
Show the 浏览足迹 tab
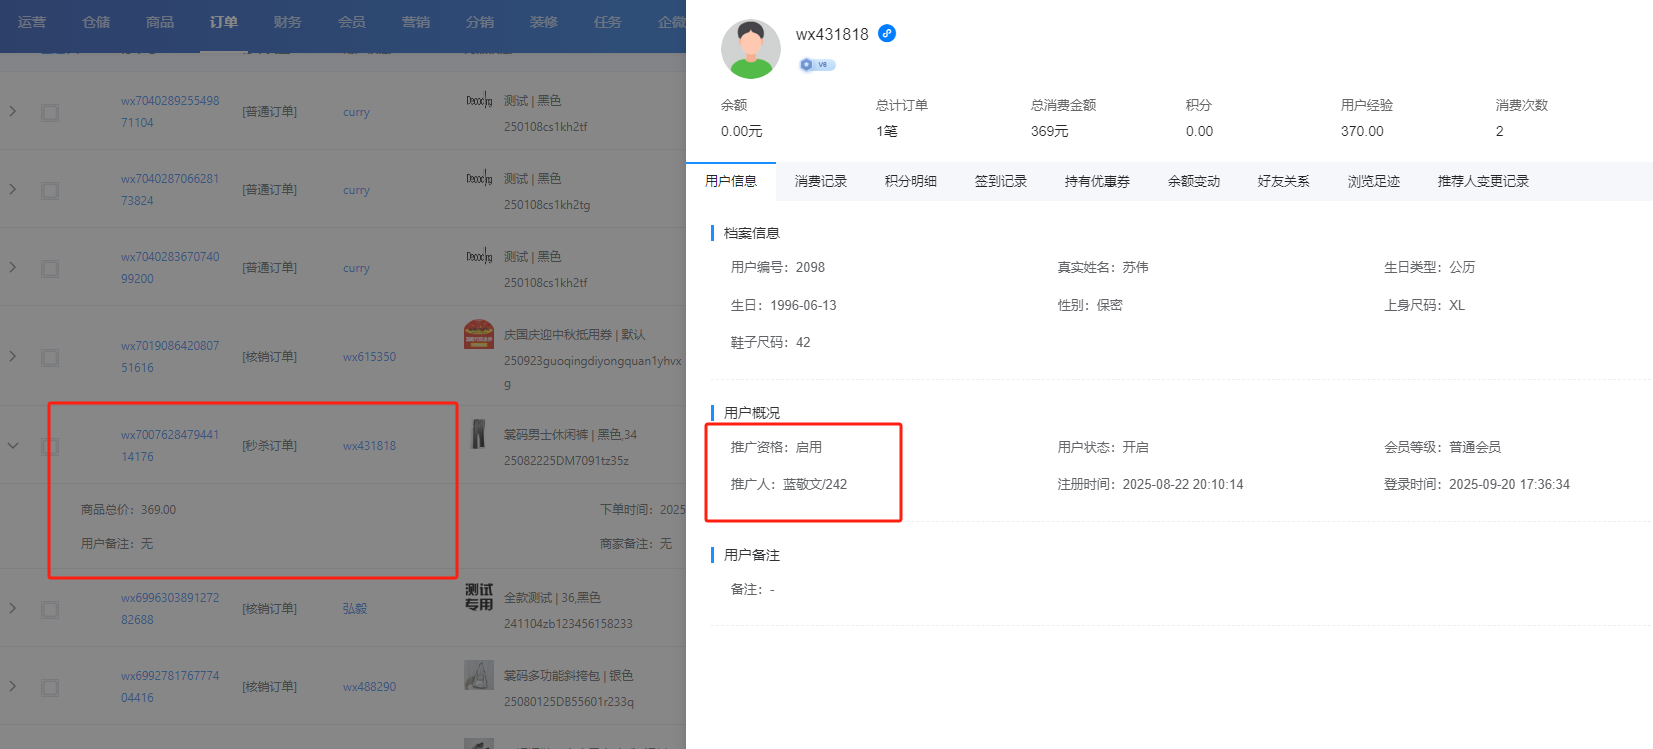click(x=1374, y=181)
